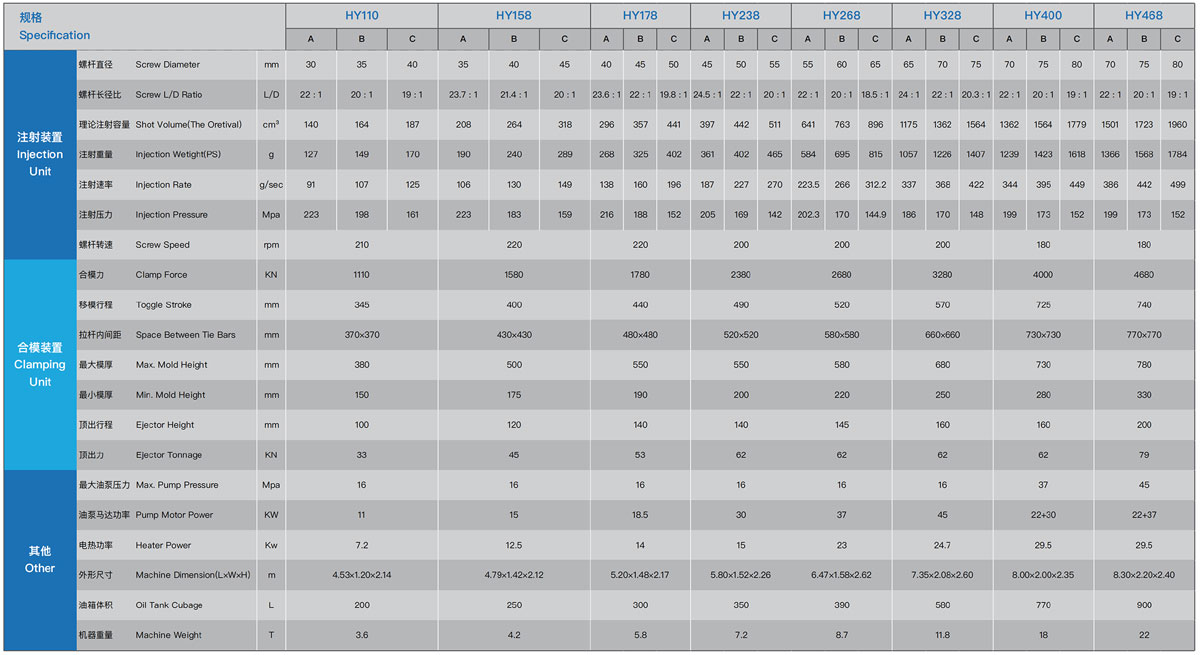The height and width of the screenshot is (655, 1200).
Task: Select the HY328 model header
Action: [942, 16]
